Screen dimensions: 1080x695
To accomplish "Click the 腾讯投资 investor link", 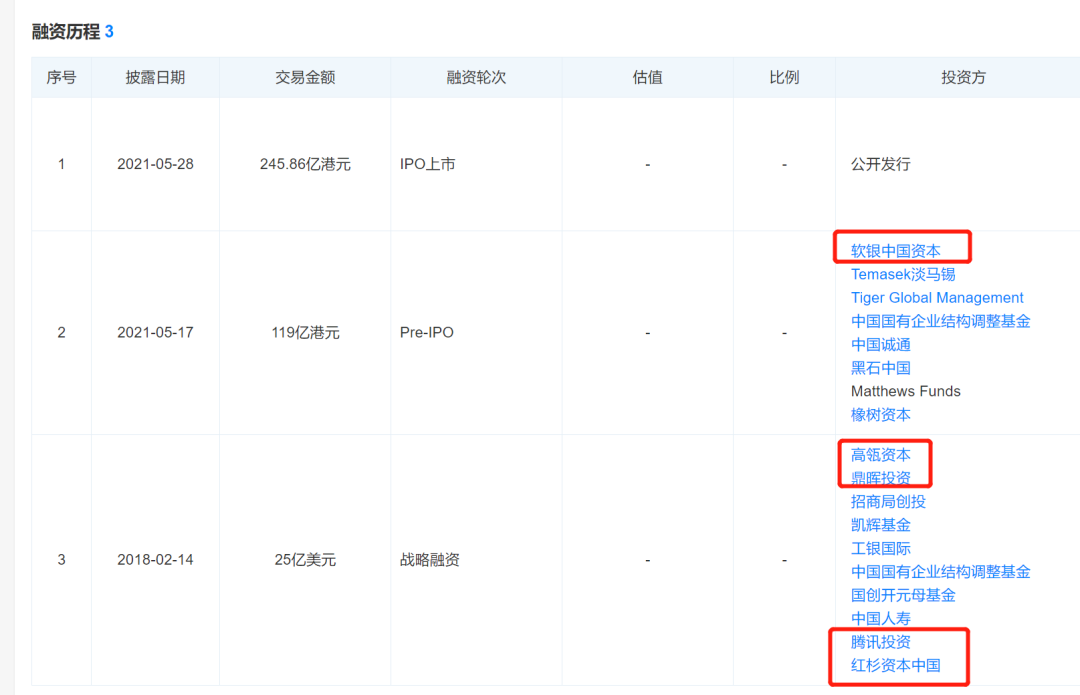I will (880, 642).
